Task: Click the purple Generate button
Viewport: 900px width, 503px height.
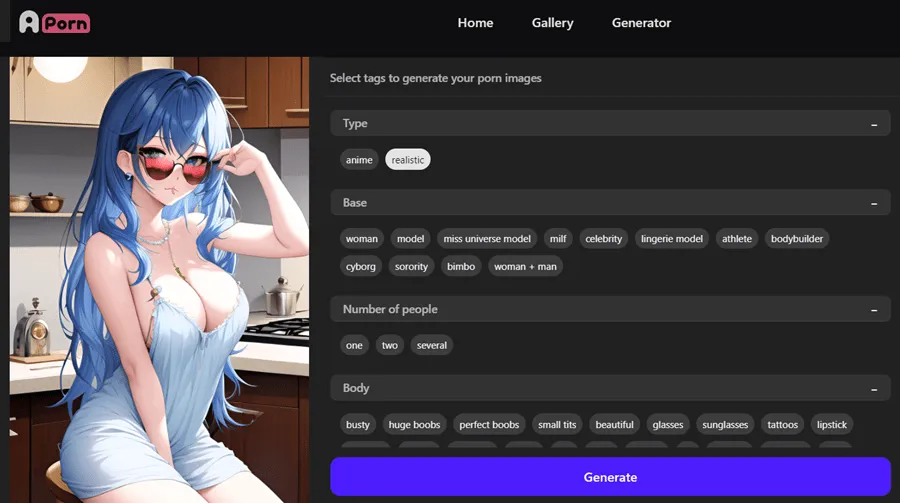Action: pyautogui.click(x=610, y=477)
